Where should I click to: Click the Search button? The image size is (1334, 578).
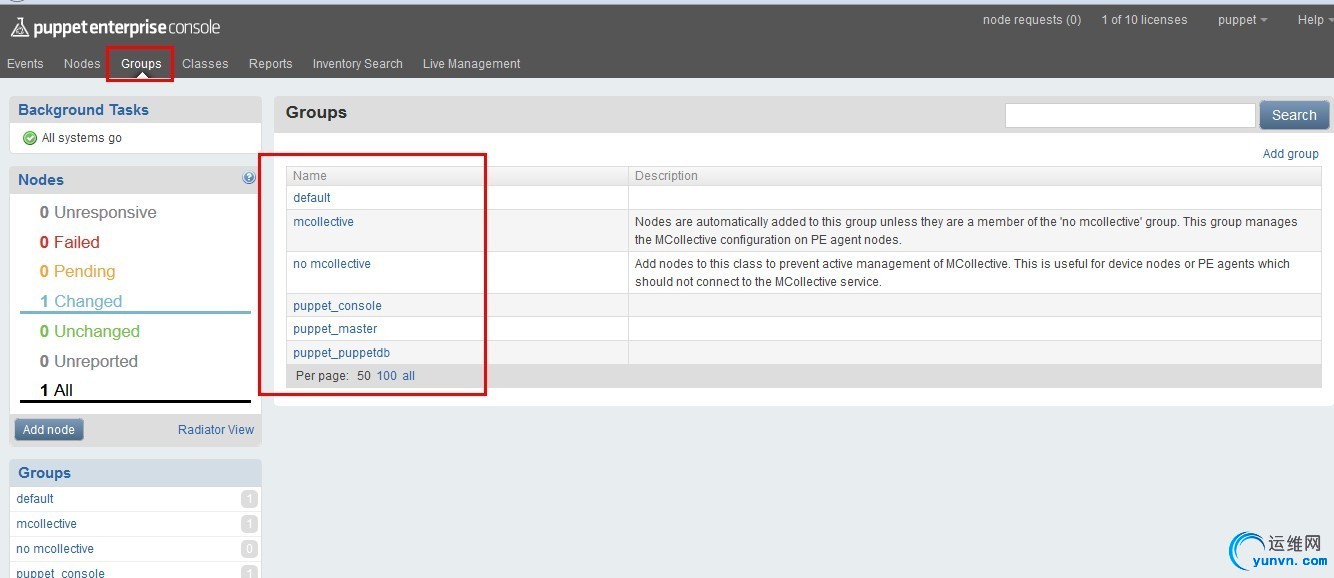[x=1294, y=115]
